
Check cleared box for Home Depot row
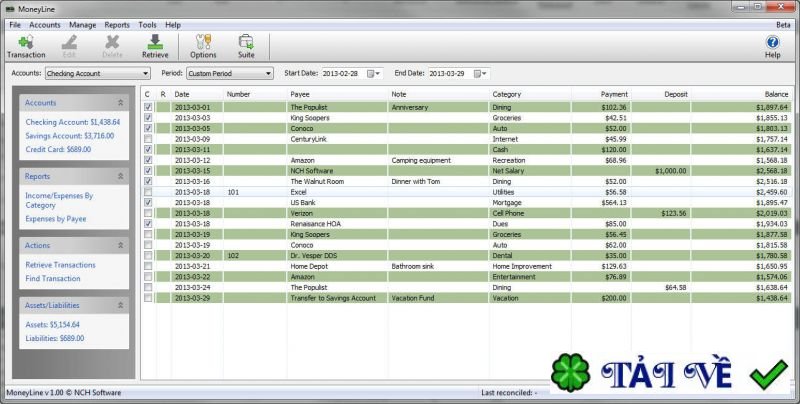pyautogui.click(x=148, y=266)
